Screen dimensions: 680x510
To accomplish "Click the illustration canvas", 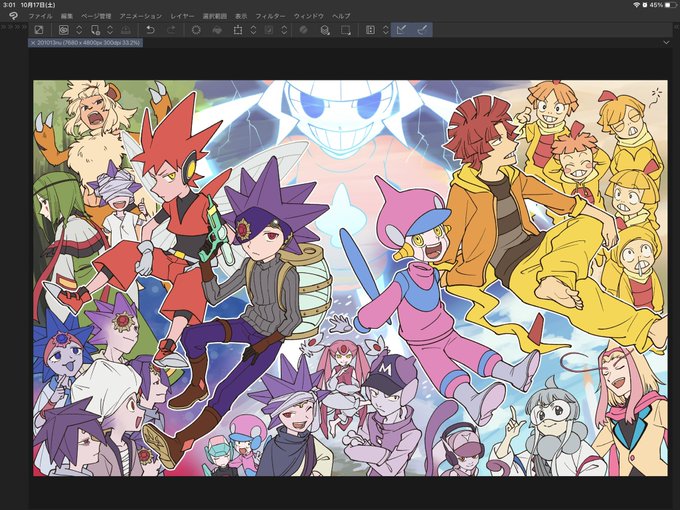I will pyautogui.click(x=350, y=278).
